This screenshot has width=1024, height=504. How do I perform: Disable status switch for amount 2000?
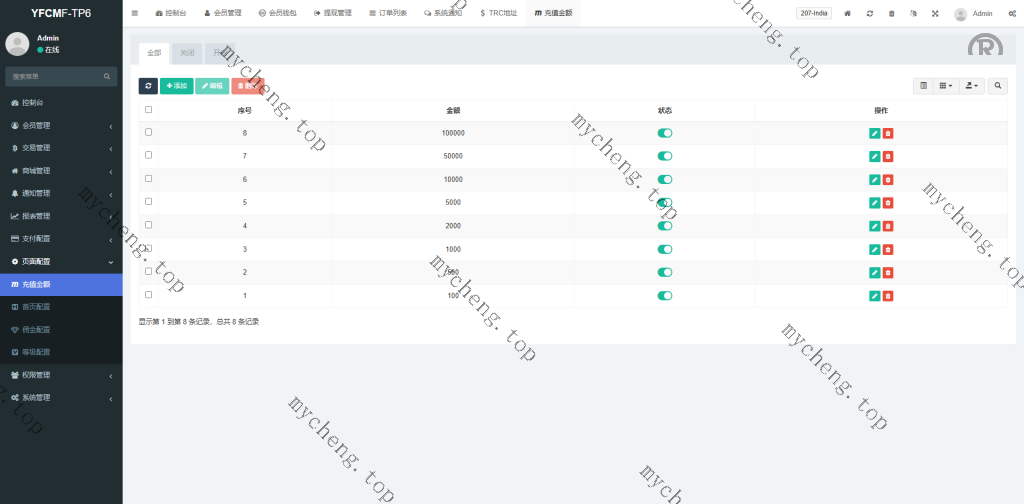665,226
